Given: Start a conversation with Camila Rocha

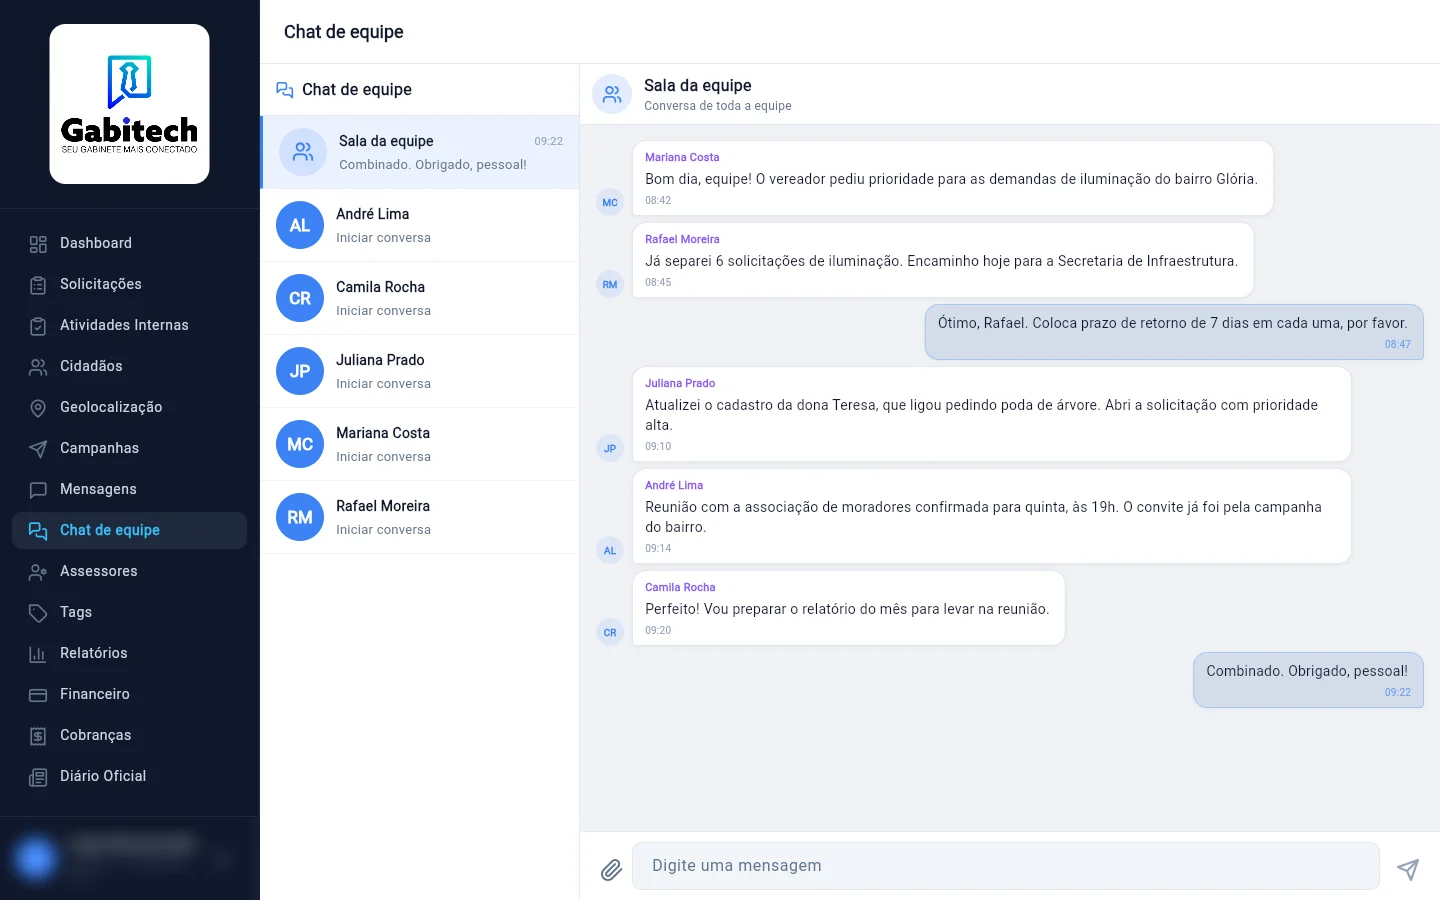Looking at the screenshot, I should tap(420, 298).
